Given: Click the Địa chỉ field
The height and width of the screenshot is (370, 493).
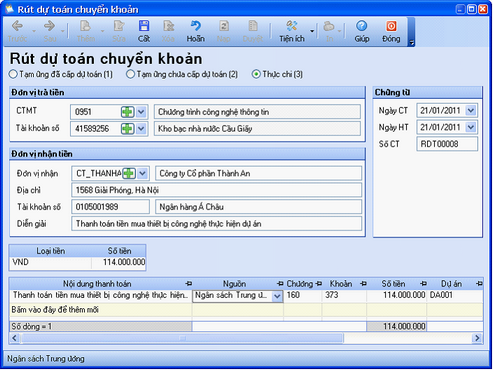Looking at the screenshot, I should 217,190.
